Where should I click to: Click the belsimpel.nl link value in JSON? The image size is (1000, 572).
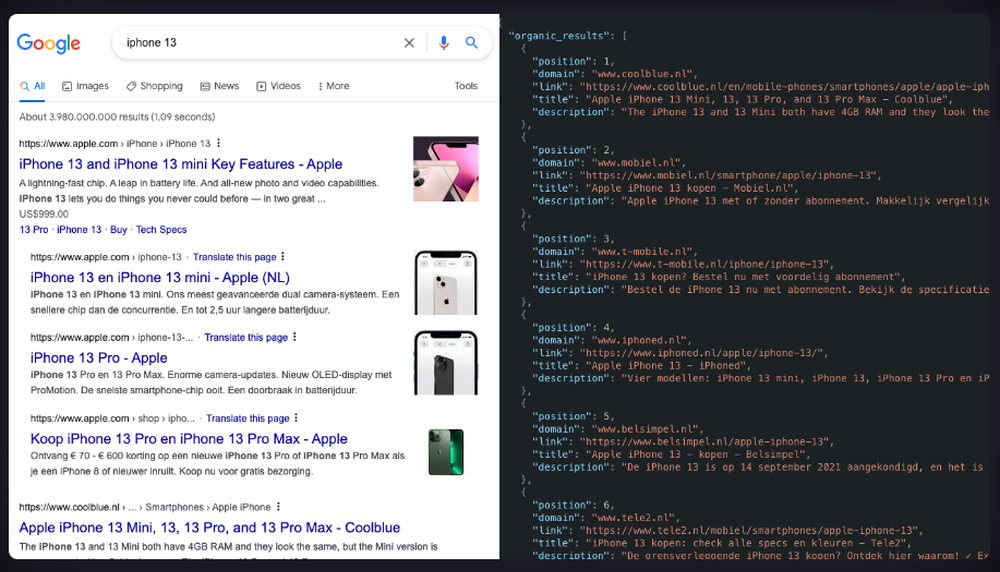point(704,441)
